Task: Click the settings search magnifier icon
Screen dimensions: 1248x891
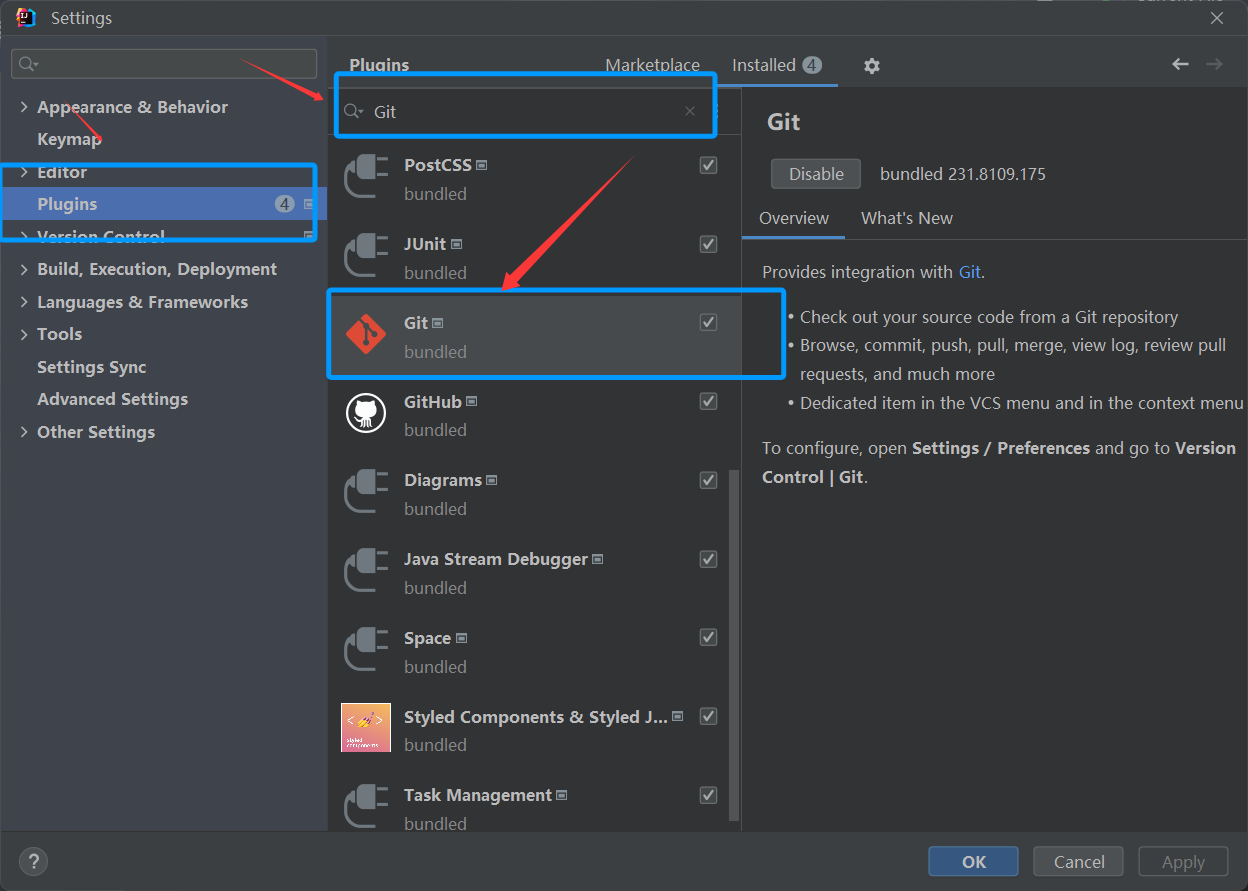Action: 28,64
